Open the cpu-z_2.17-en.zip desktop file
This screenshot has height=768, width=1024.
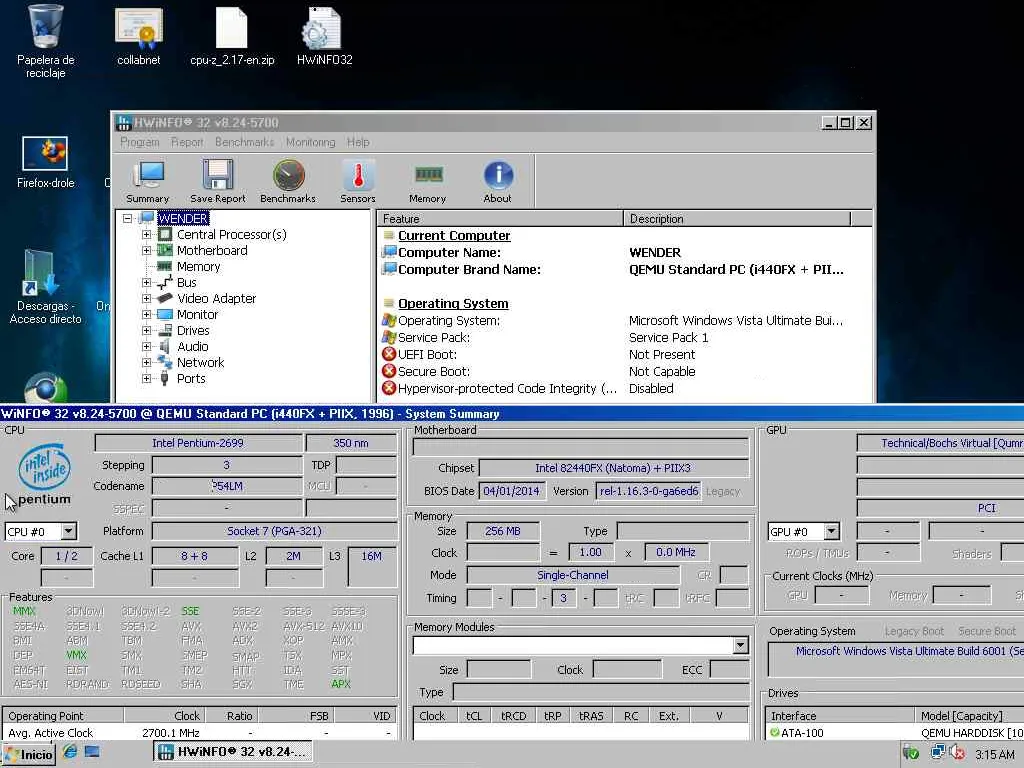coord(232,37)
